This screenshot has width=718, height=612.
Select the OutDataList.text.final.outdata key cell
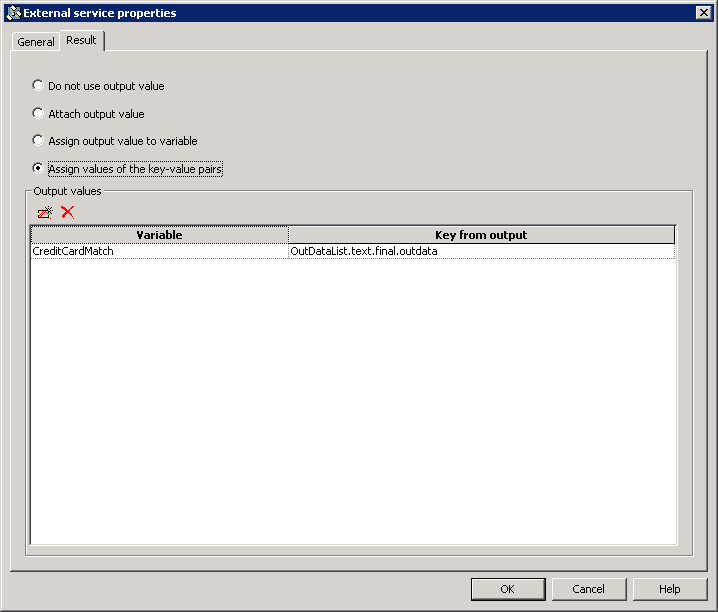(481, 251)
